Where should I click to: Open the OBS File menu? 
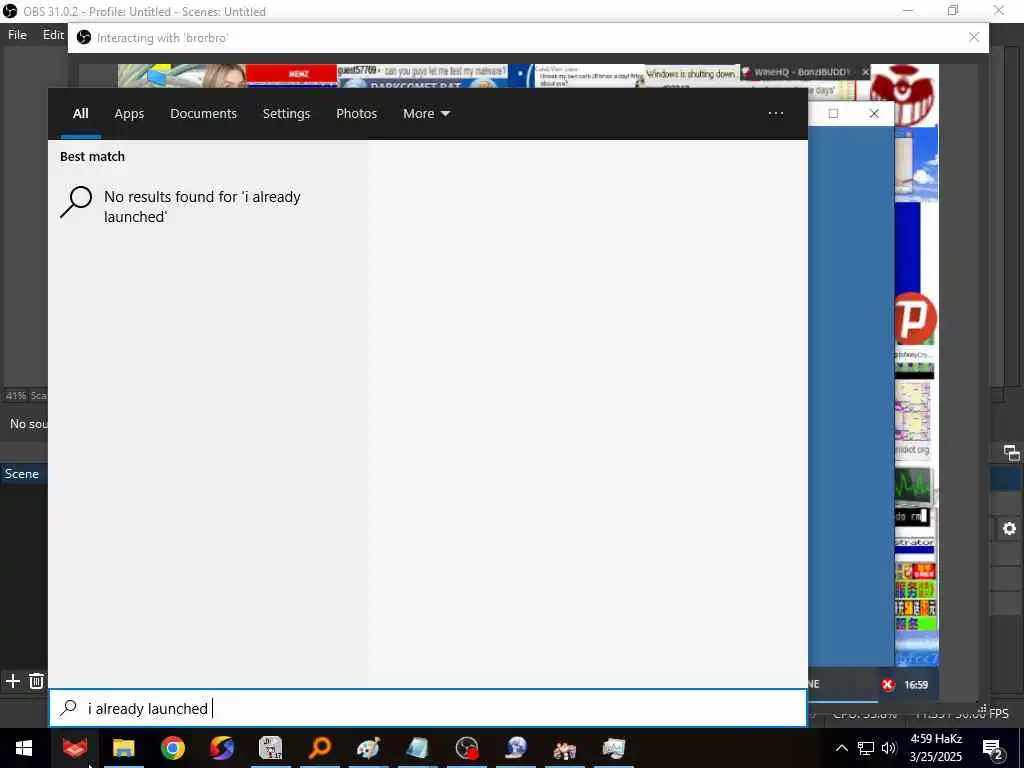(17, 35)
